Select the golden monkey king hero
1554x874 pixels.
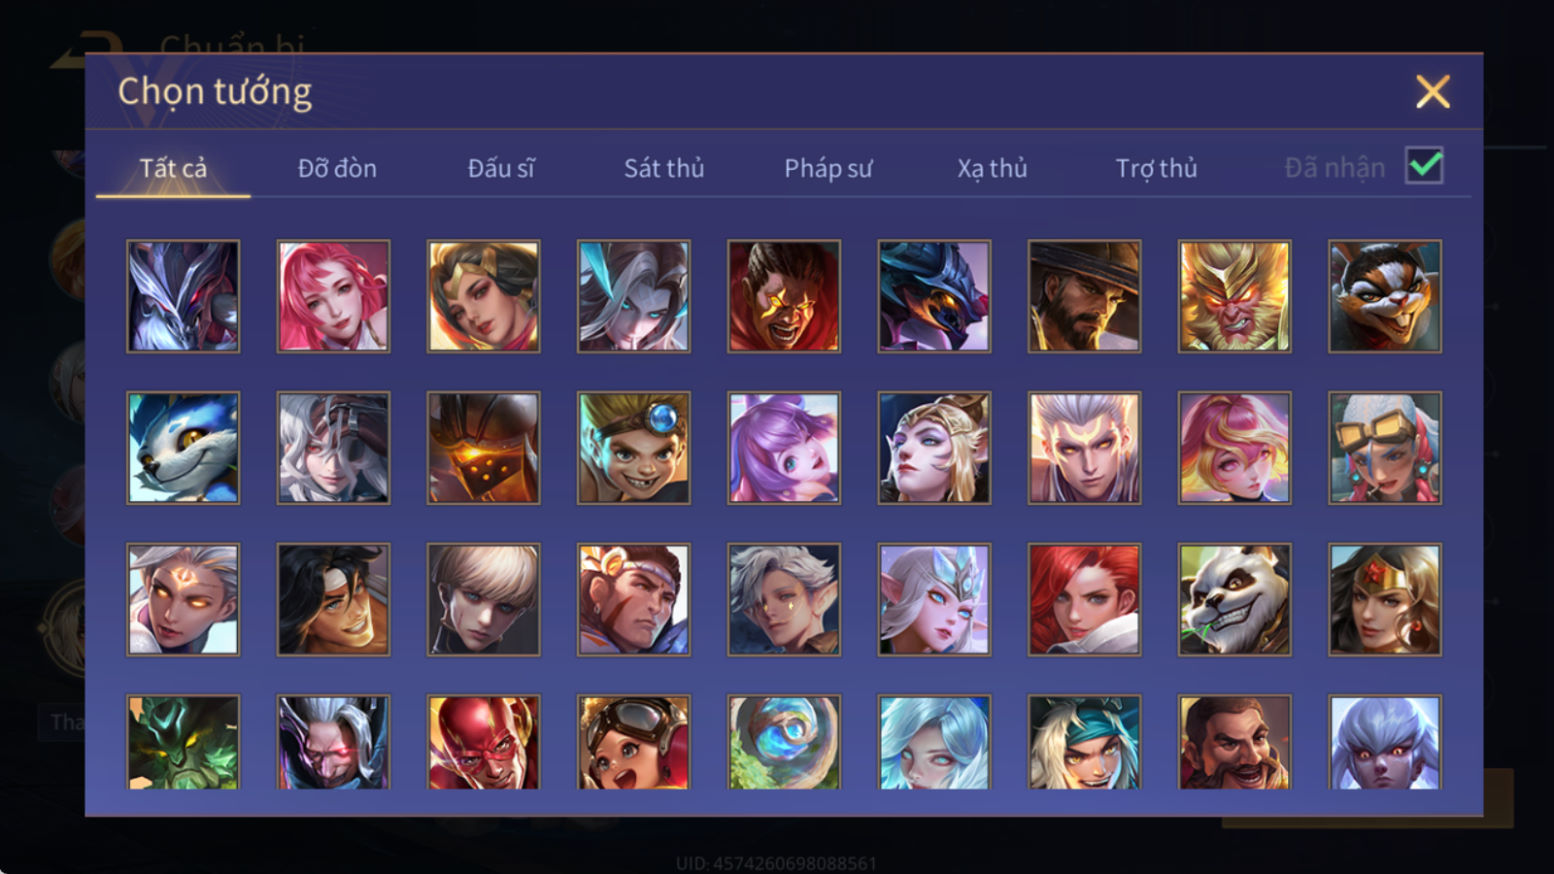click(x=1234, y=295)
